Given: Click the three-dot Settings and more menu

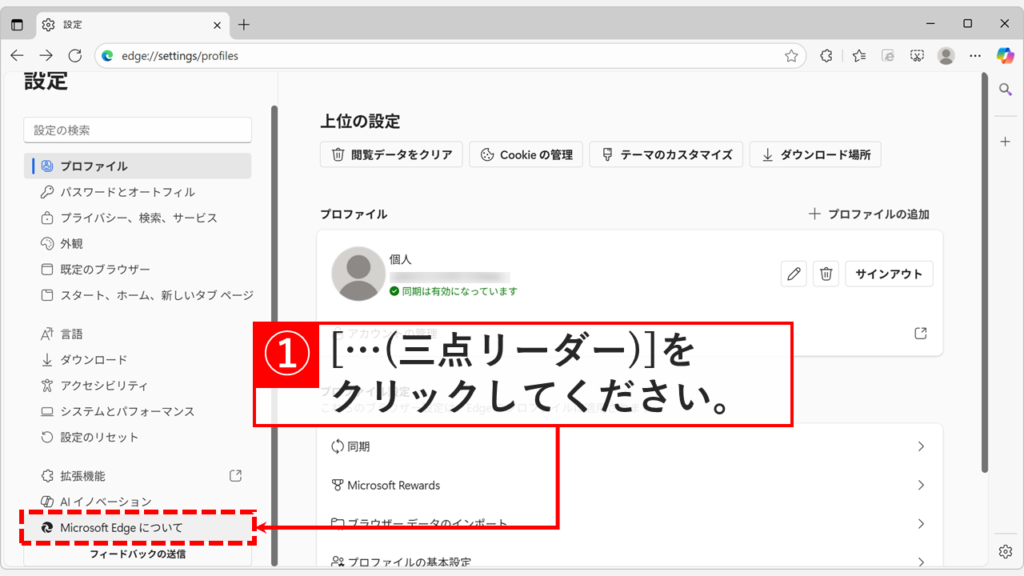Looking at the screenshot, I should (975, 56).
